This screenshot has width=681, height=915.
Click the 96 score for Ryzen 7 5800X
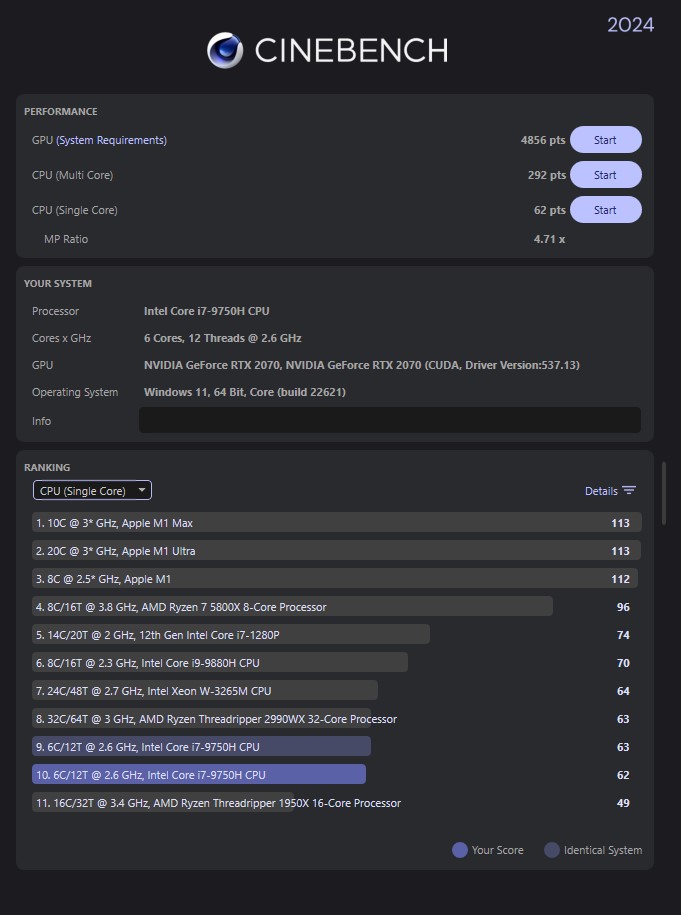click(623, 607)
